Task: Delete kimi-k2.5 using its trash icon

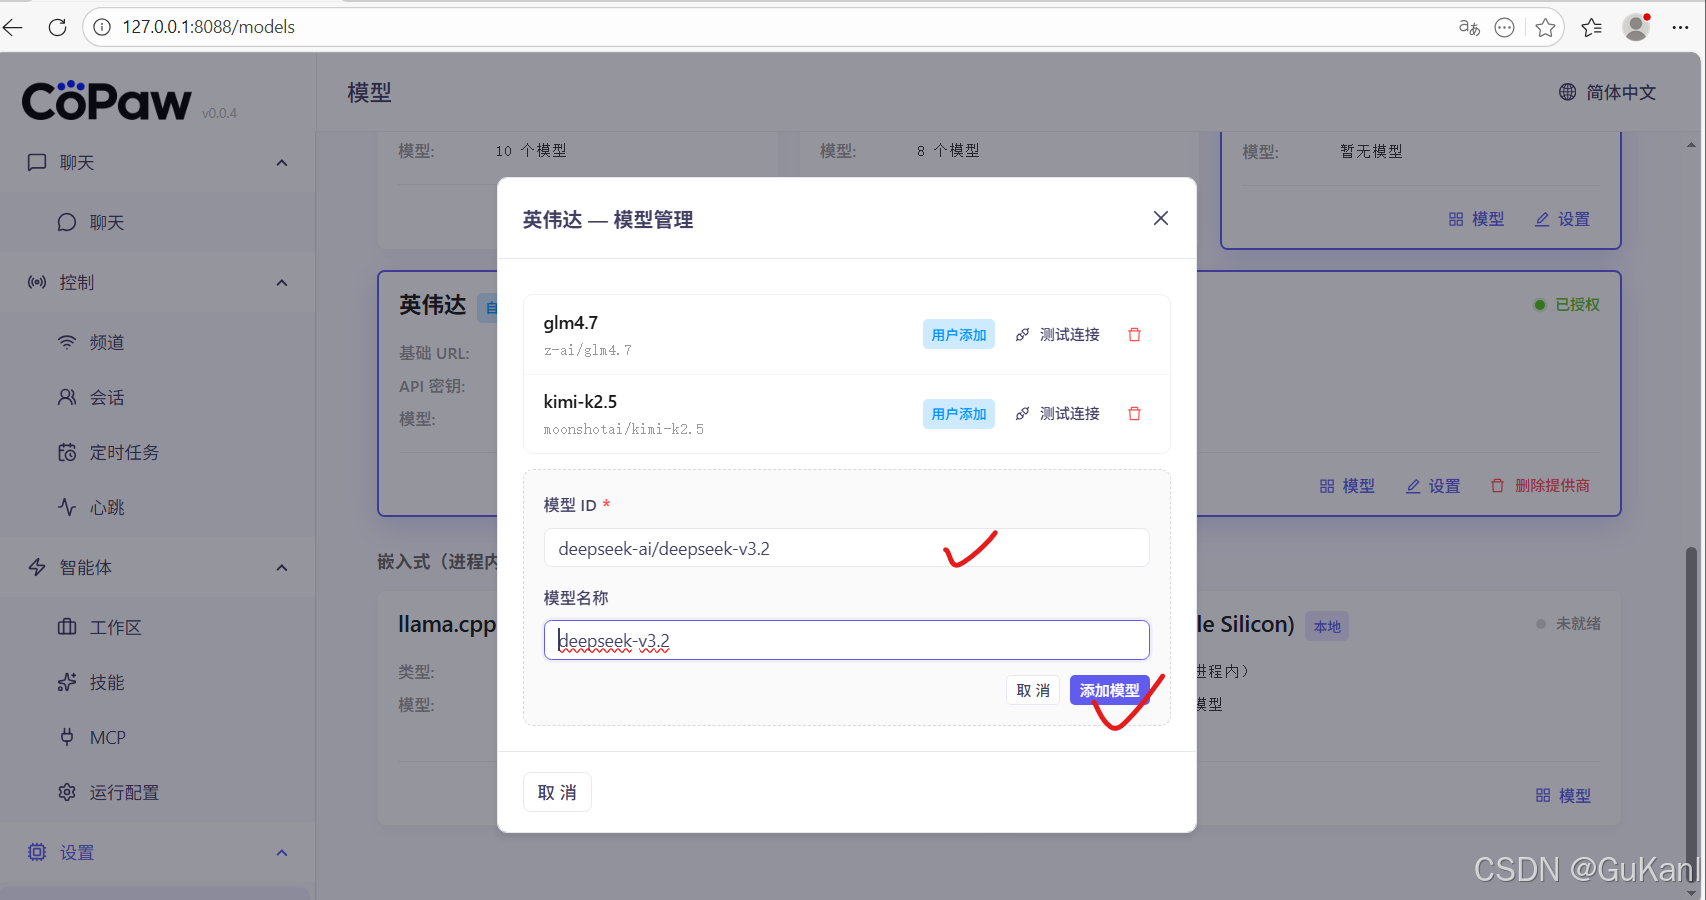Action: 1134,413
